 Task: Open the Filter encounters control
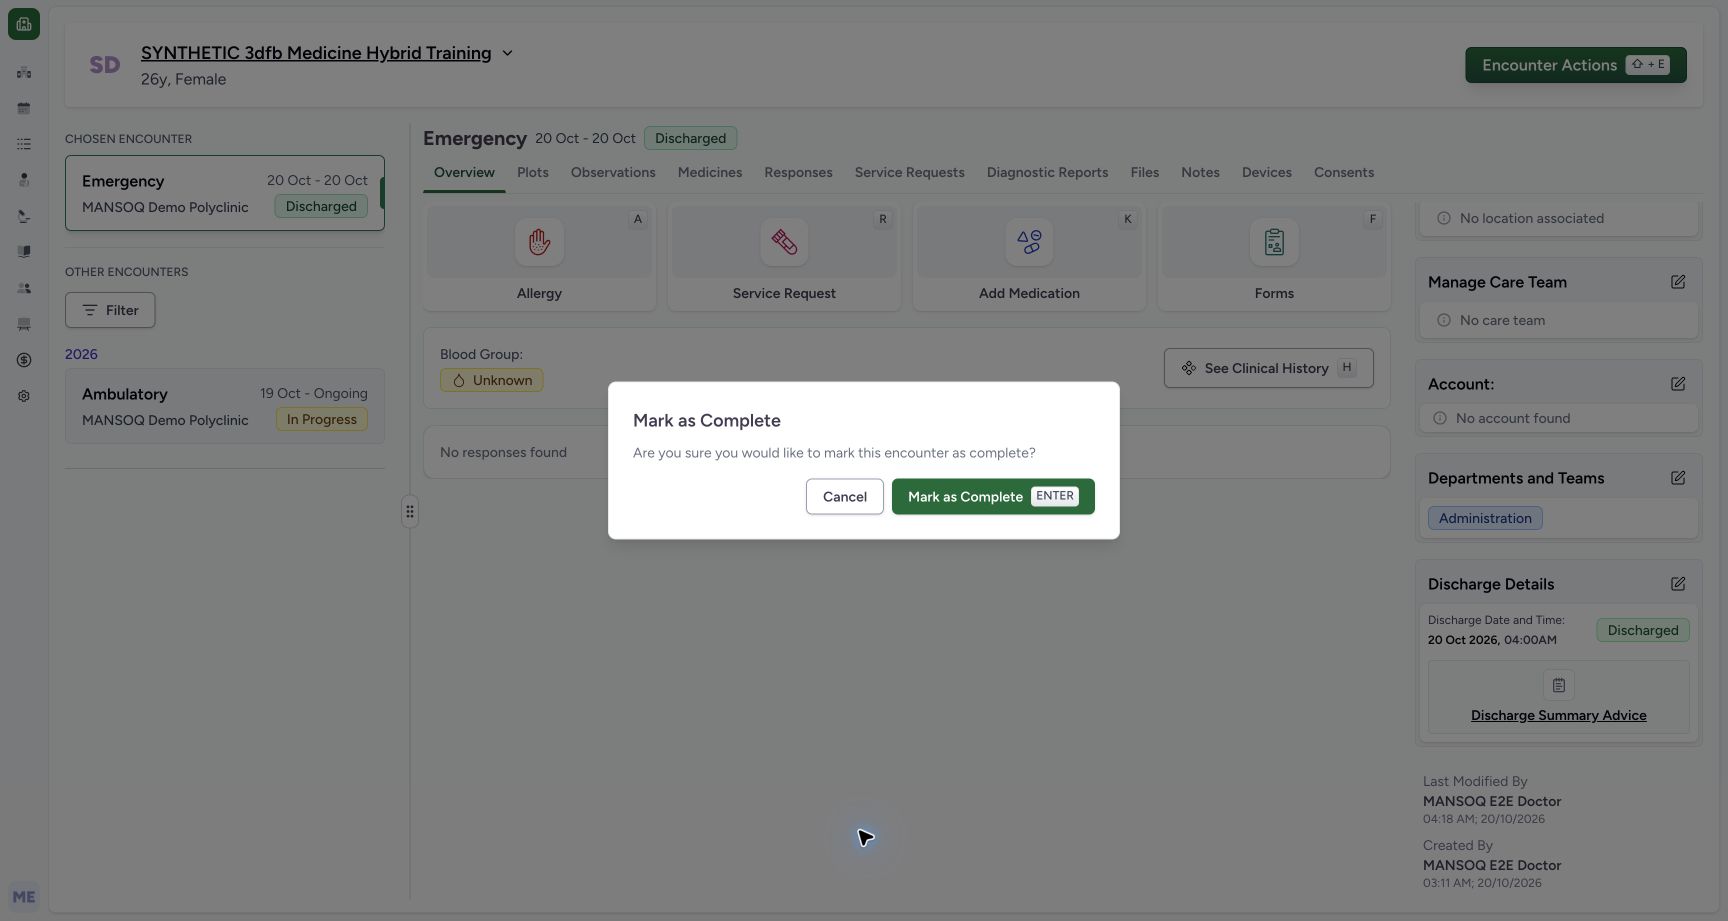pyautogui.click(x=110, y=310)
